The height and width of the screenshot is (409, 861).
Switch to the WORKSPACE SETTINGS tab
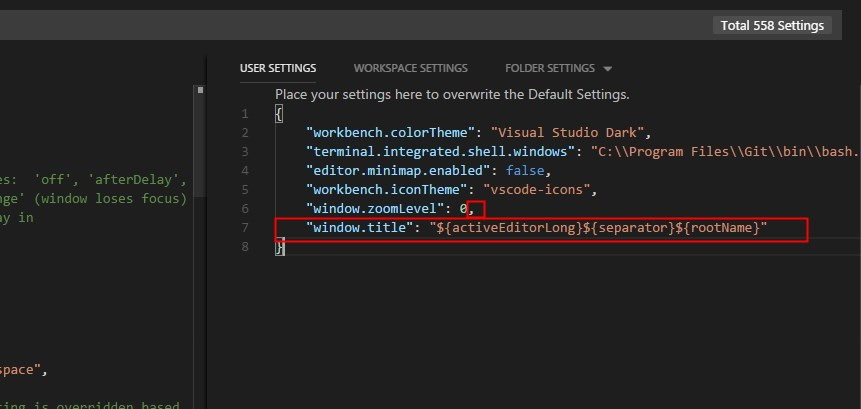[x=411, y=69]
